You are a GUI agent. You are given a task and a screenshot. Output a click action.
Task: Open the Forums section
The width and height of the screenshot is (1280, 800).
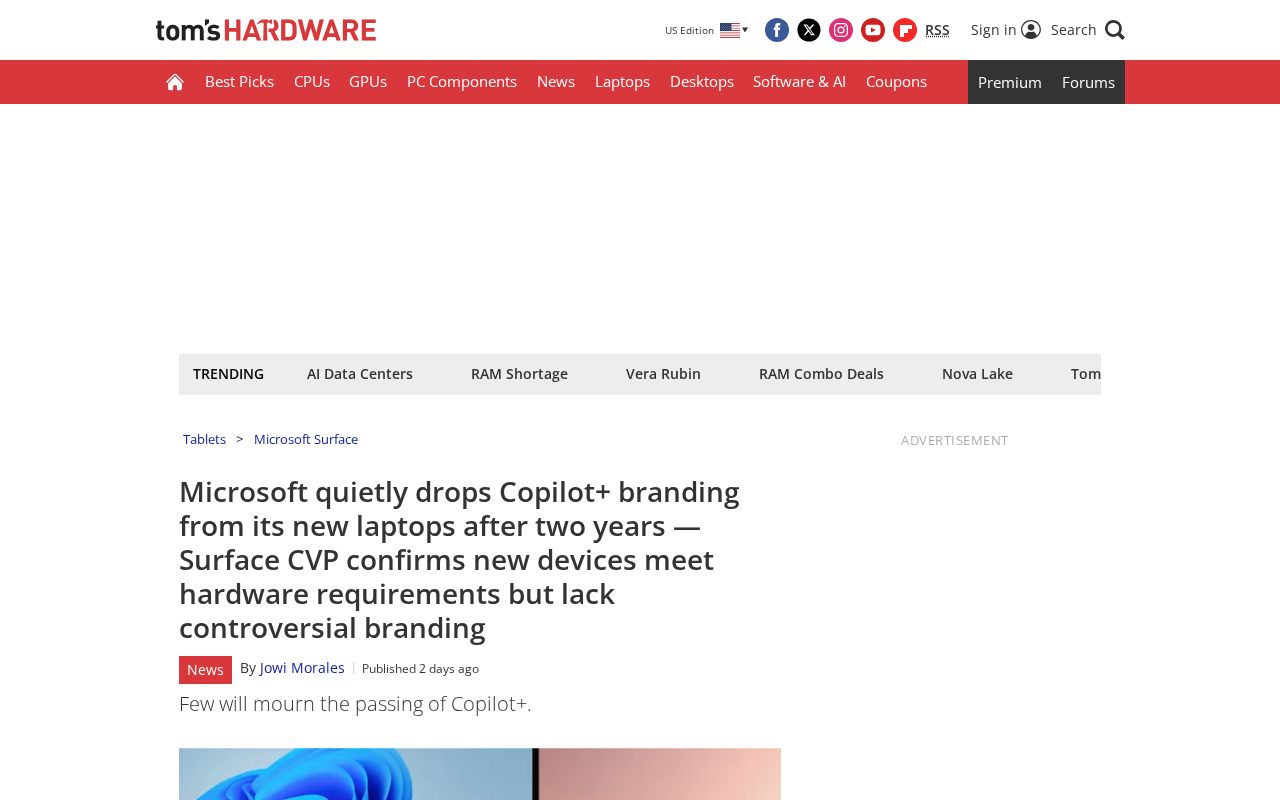pyautogui.click(x=1088, y=82)
